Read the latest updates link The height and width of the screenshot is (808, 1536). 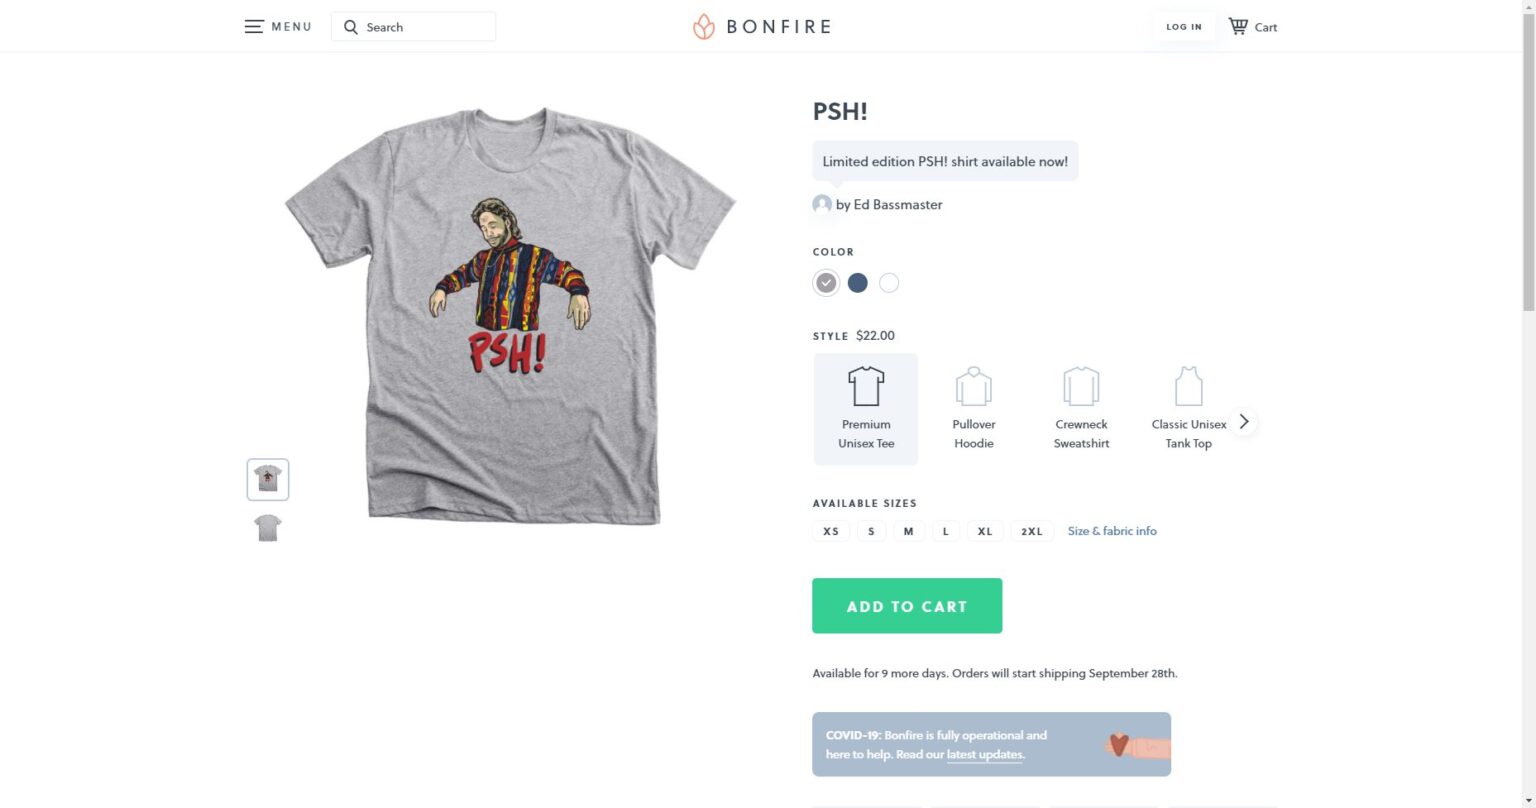[985, 754]
